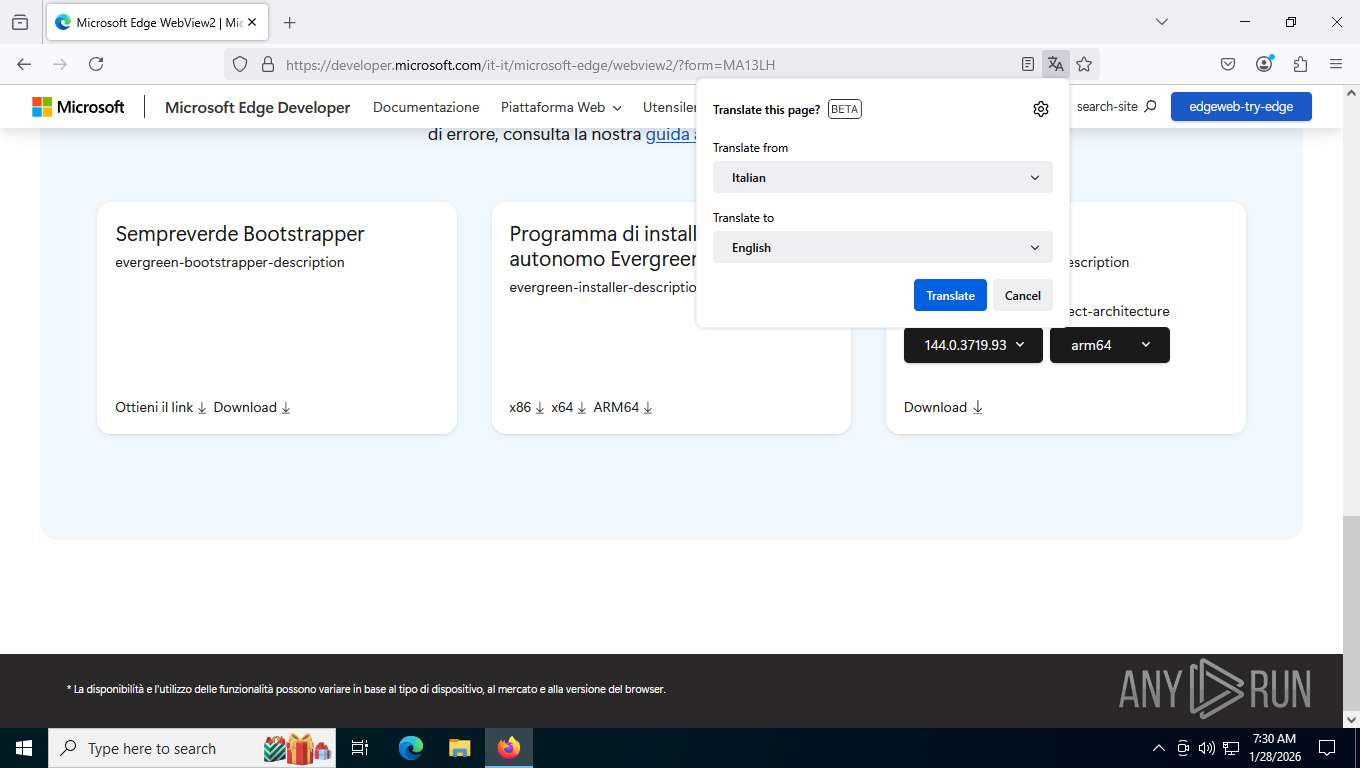Click the Microsoft logo
1360x768 pixels.
78,107
